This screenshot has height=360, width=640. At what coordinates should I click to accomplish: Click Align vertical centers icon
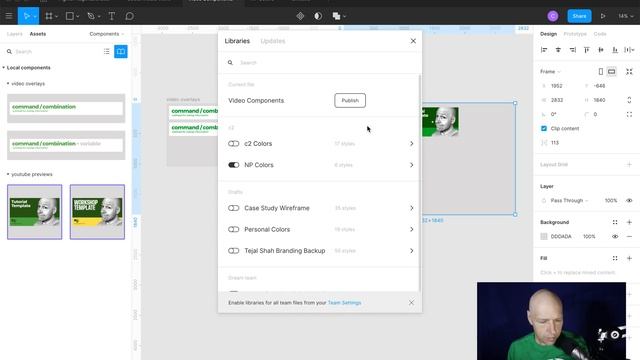coord(601,50)
